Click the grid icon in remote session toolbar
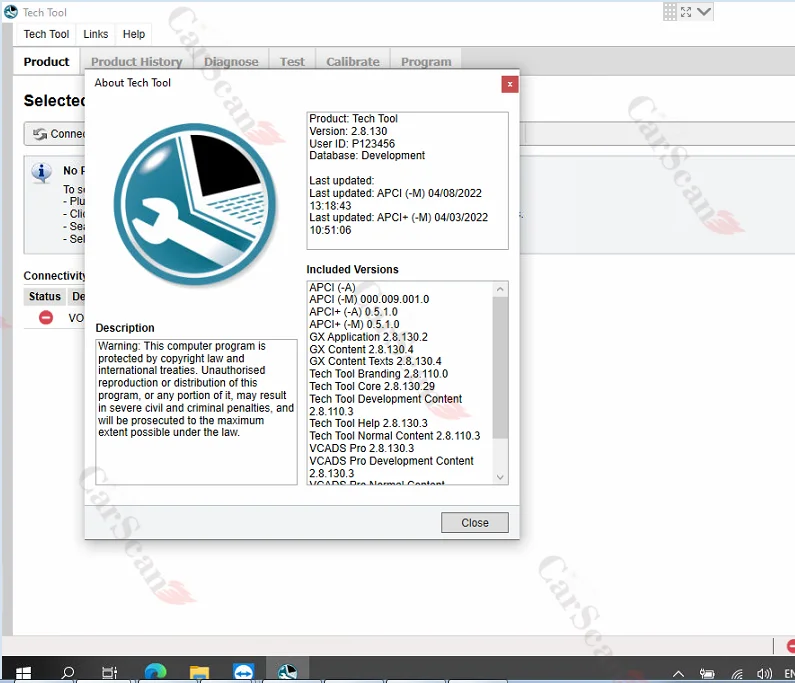 point(670,12)
